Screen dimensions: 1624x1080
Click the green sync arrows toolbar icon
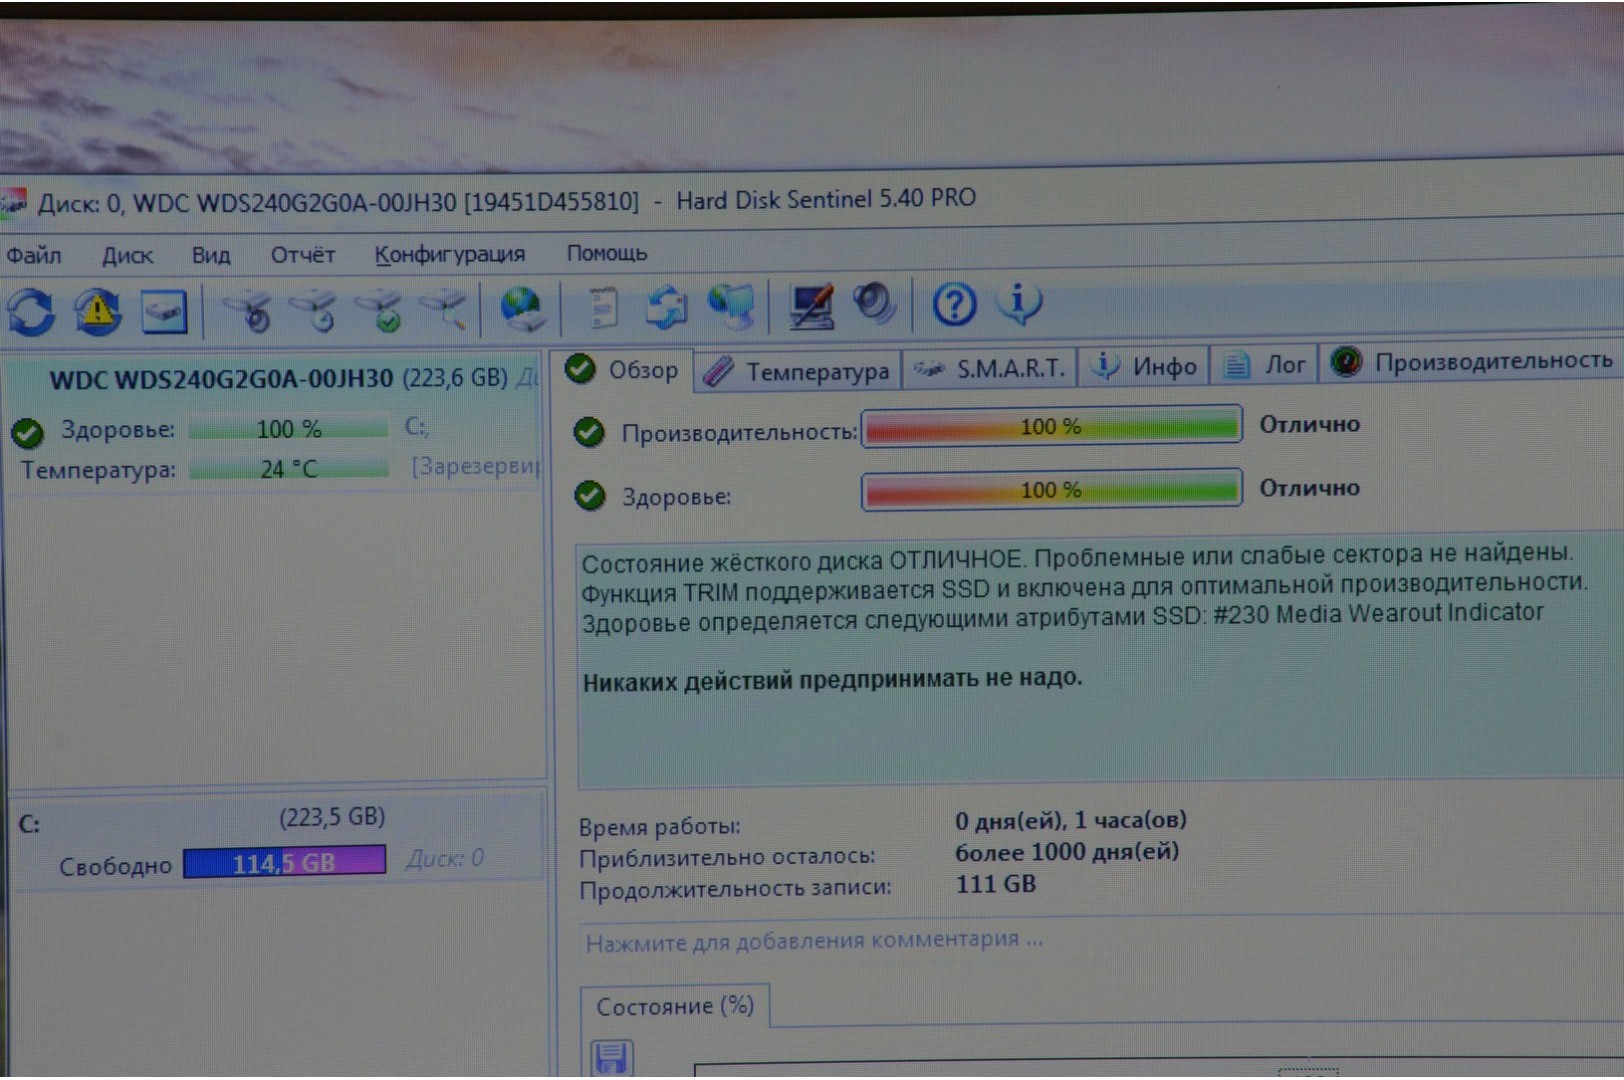pyautogui.click(x=666, y=307)
